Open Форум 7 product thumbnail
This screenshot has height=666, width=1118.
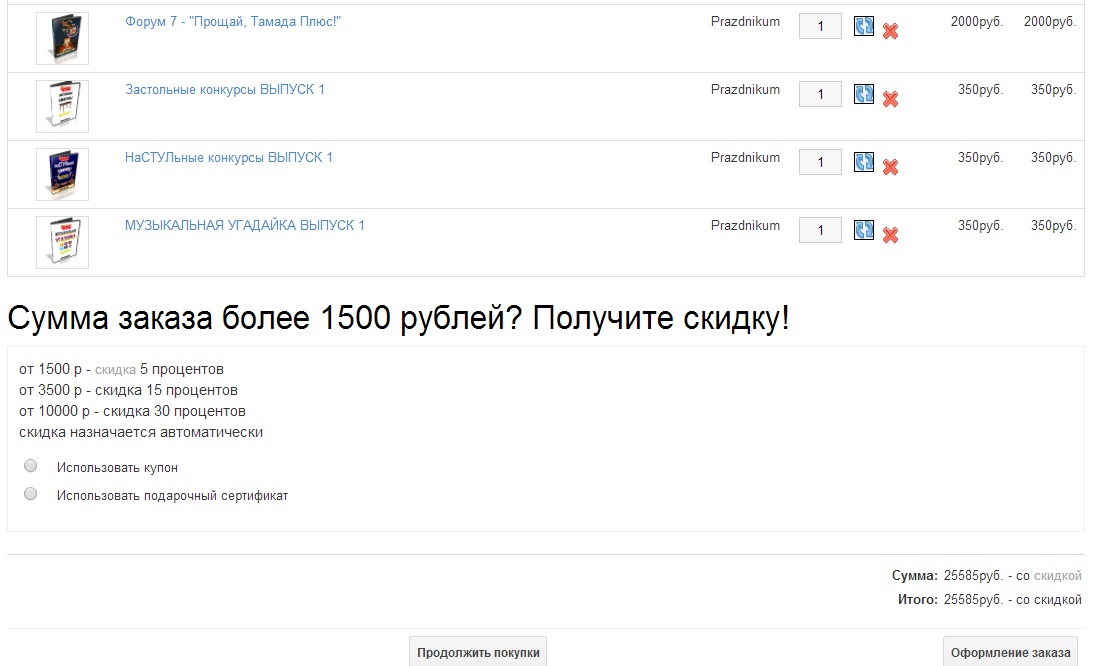(63, 39)
